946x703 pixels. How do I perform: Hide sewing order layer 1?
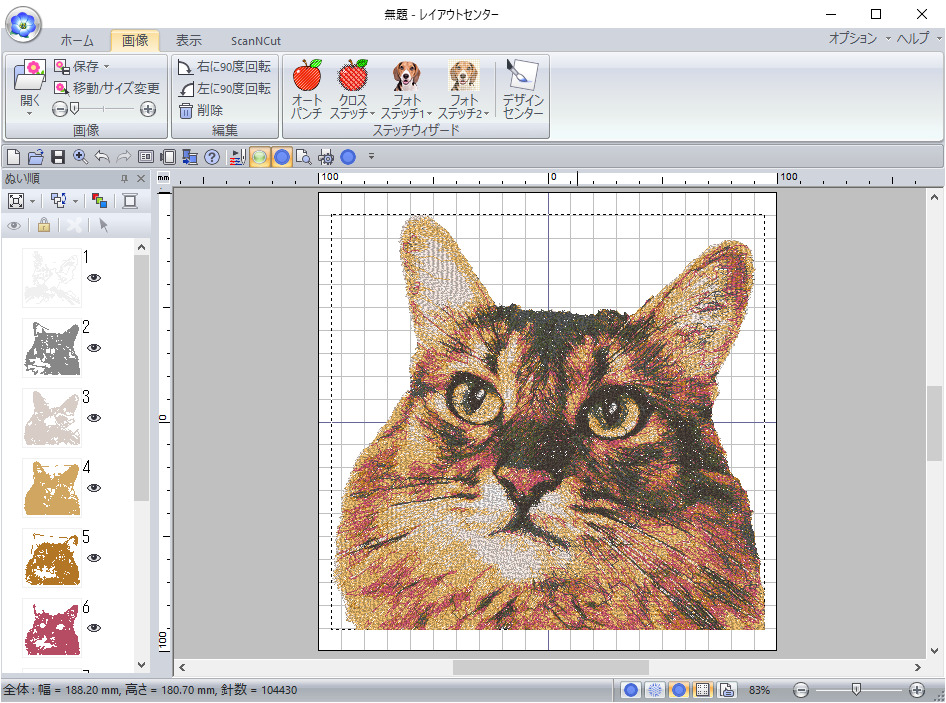[94, 278]
